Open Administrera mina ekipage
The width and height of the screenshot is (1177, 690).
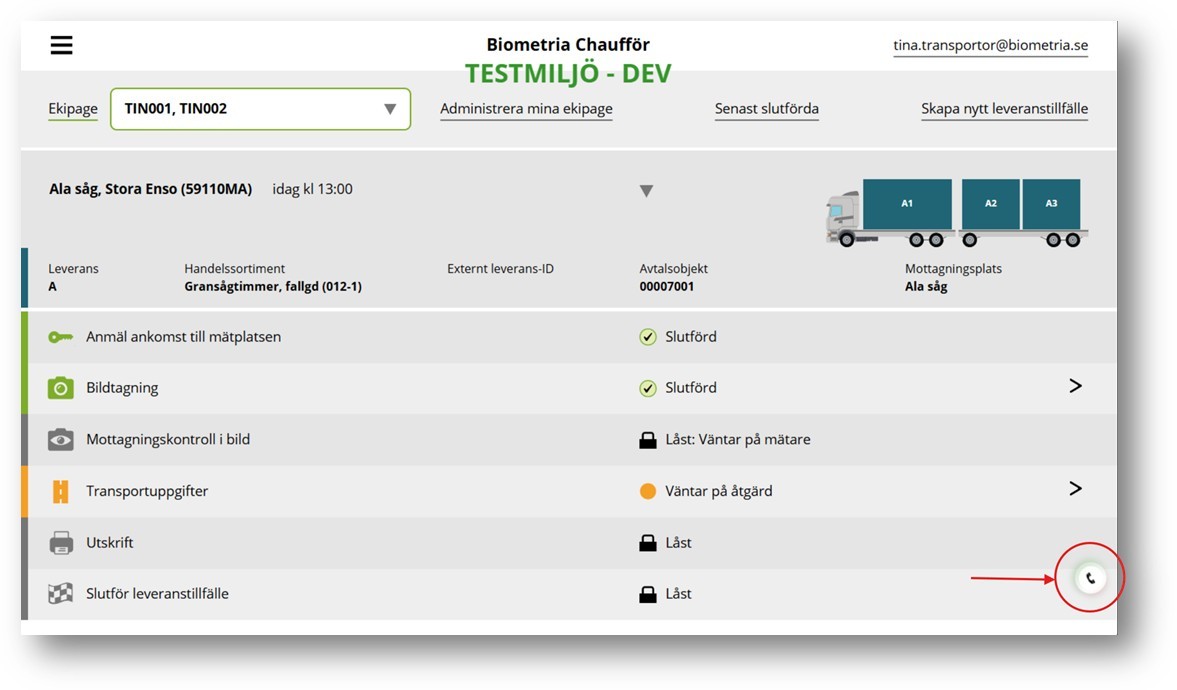[x=526, y=109]
